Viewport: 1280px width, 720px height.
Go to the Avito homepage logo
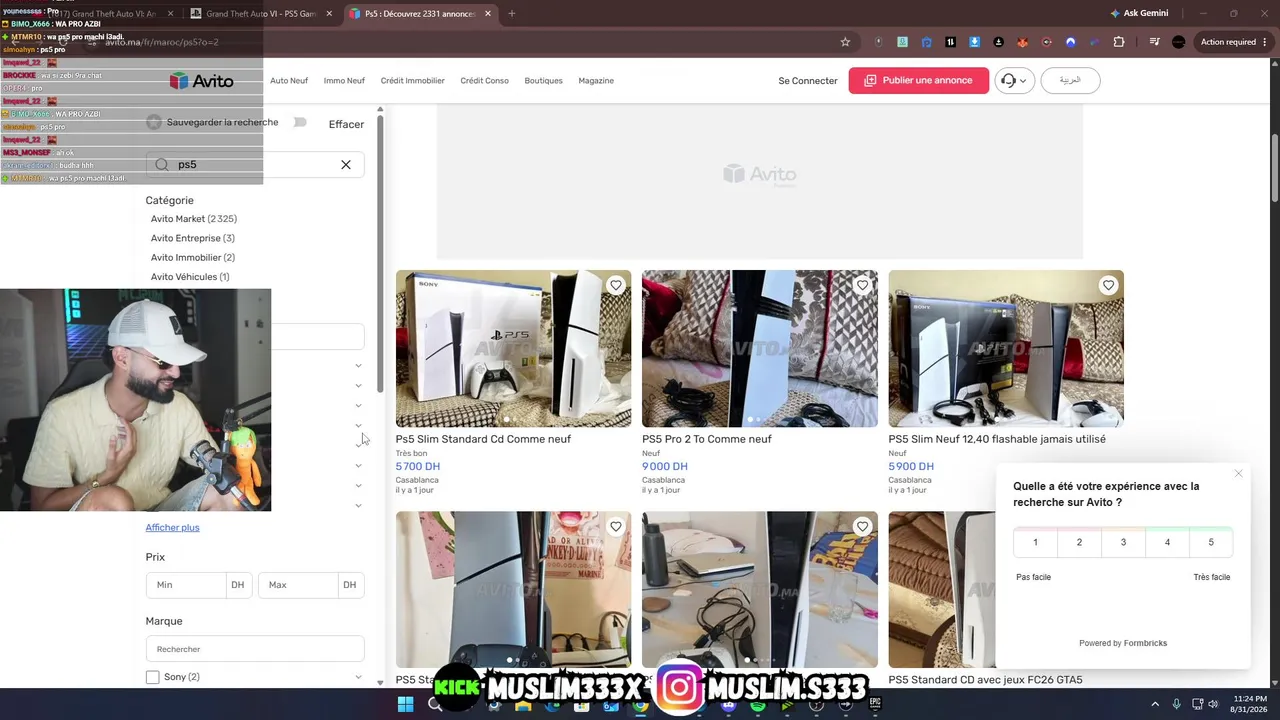(x=201, y=81)
